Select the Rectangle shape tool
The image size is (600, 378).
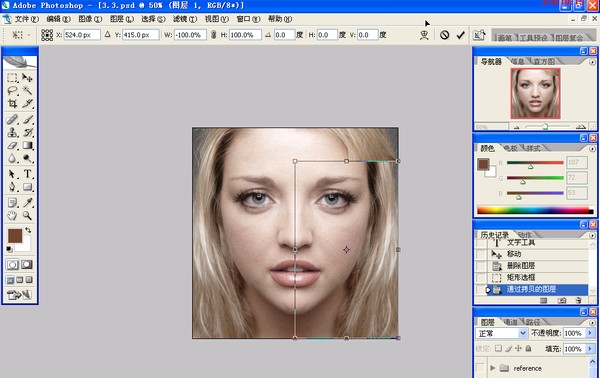(x=27, y=187)
